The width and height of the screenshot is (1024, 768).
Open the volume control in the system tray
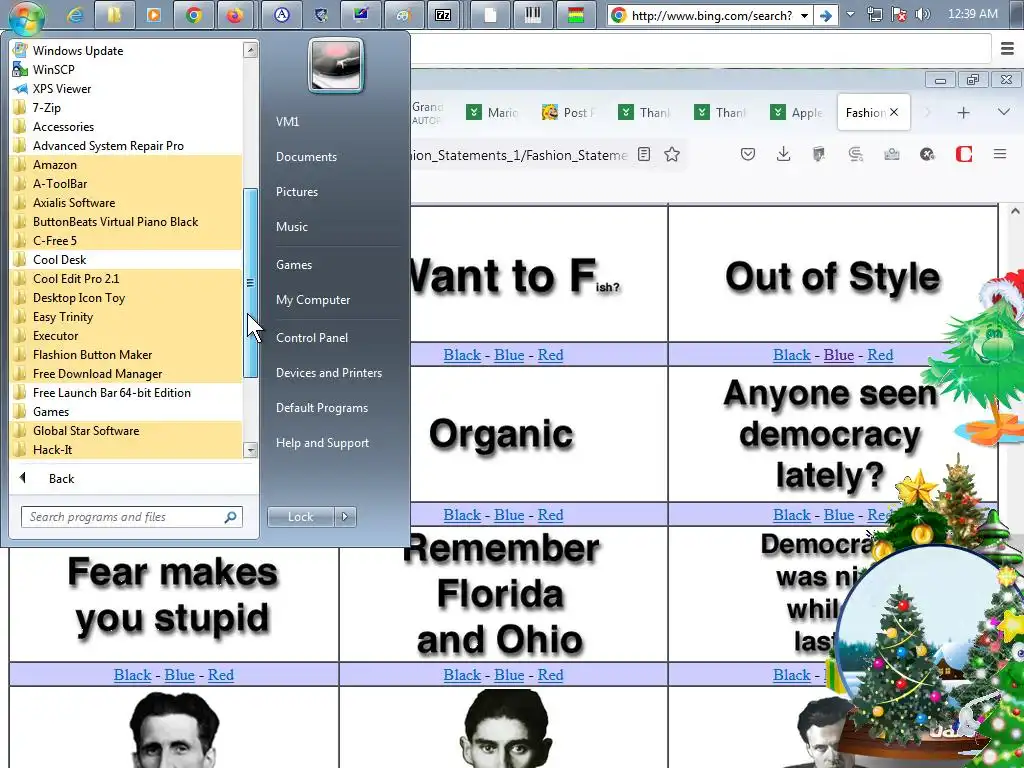click(x=922, y=14)
